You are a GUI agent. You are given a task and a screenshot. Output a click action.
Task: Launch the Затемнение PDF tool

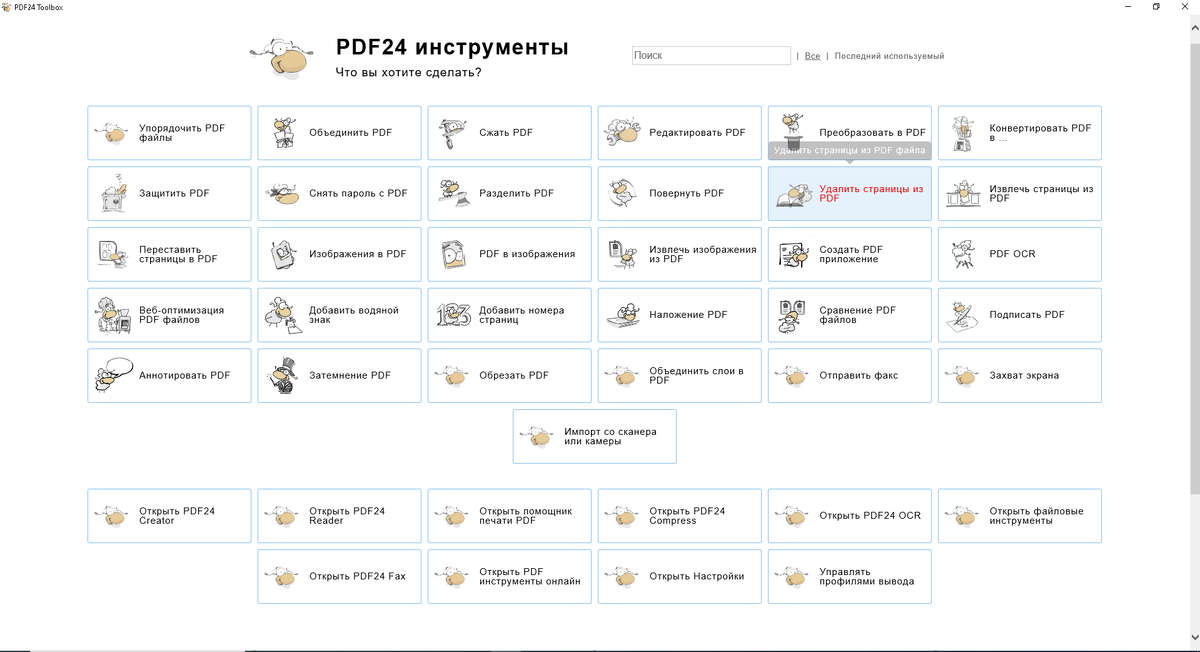[339, 376]
